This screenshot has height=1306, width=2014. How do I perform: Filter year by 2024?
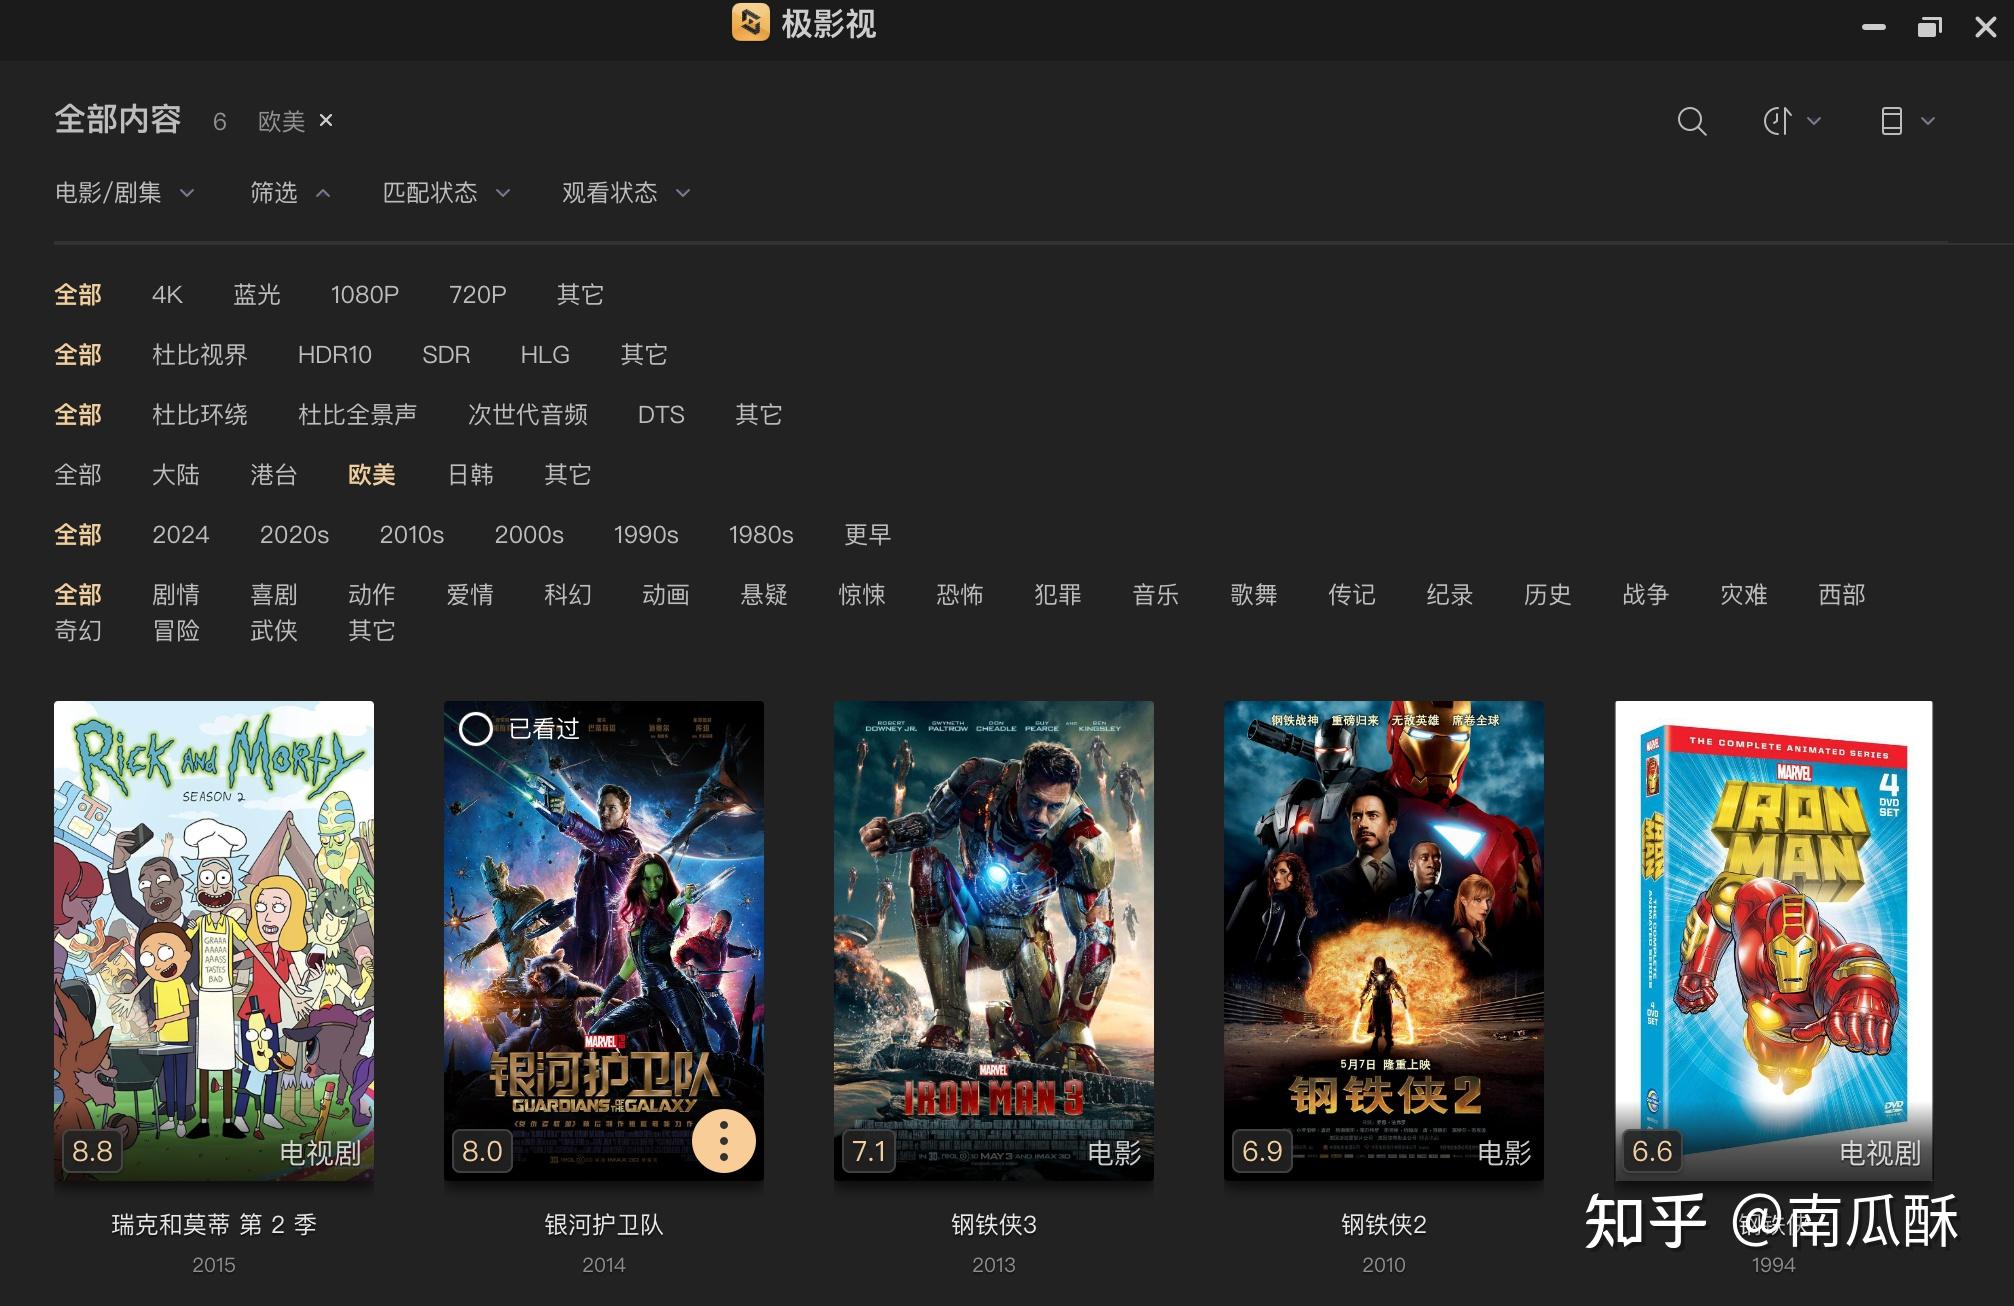181,534
